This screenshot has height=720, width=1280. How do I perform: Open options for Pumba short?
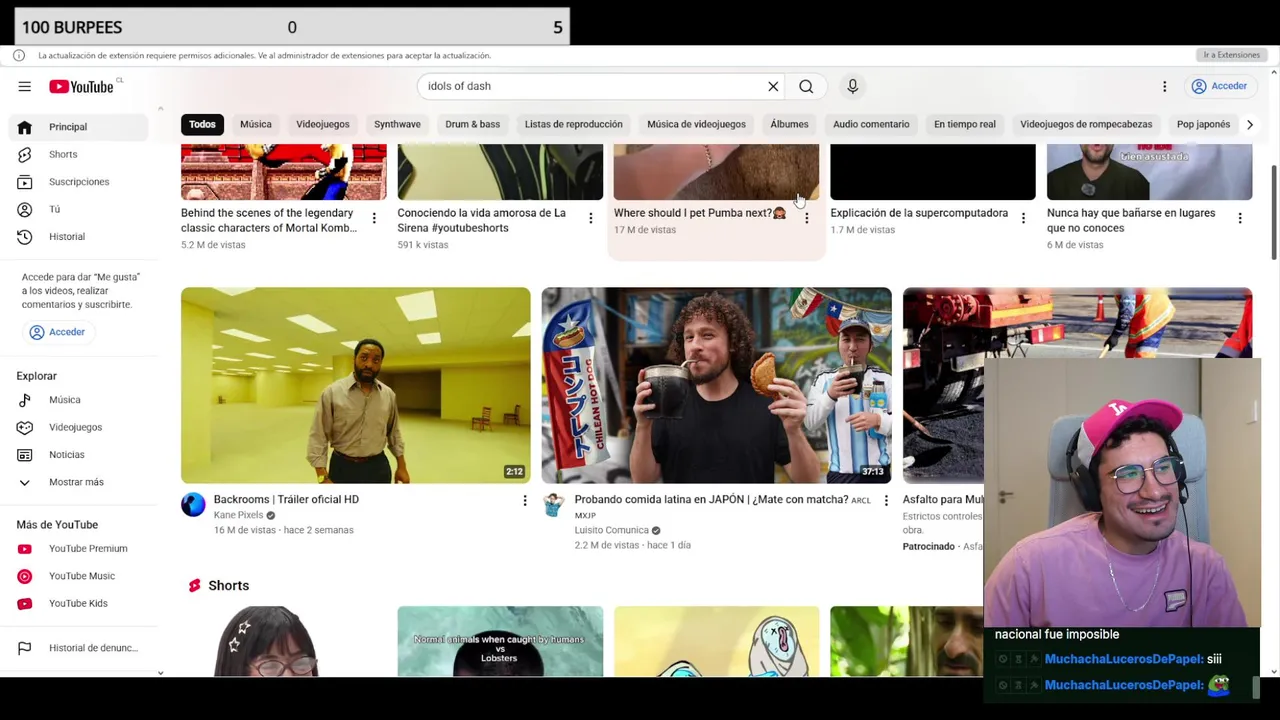tap(806, 218)
